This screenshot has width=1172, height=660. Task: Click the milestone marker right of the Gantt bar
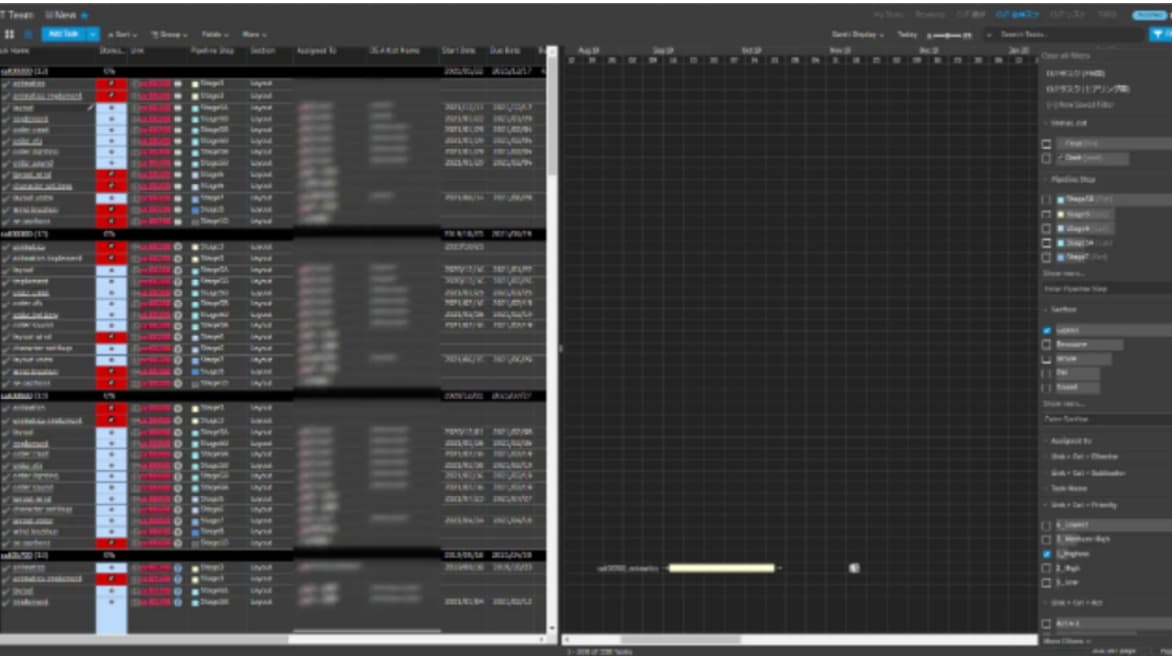[x=854, y=568]
